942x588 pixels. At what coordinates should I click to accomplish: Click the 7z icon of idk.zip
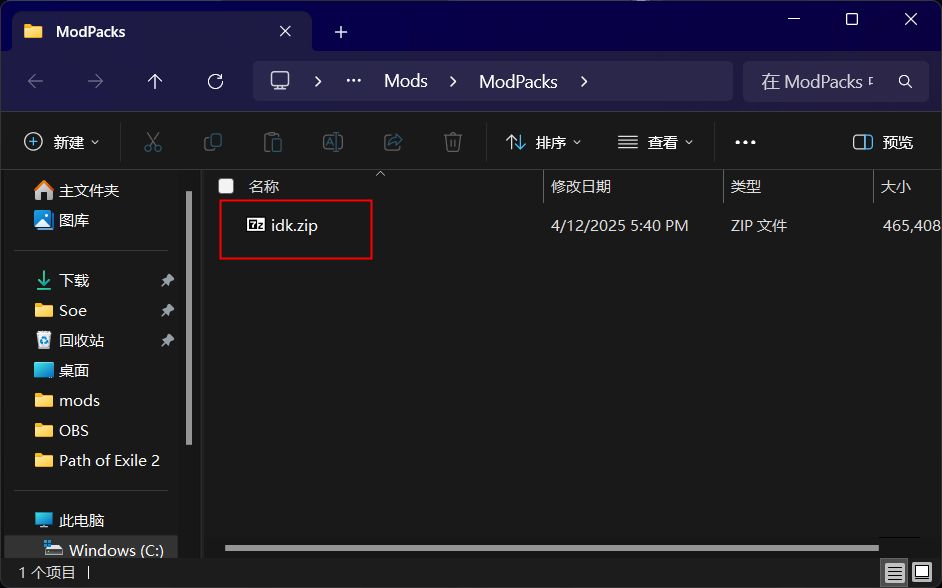[255, 225]
